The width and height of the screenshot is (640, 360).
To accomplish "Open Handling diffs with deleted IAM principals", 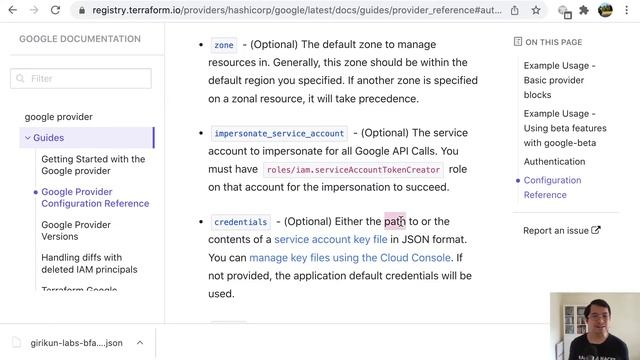I will pos(89,263).
